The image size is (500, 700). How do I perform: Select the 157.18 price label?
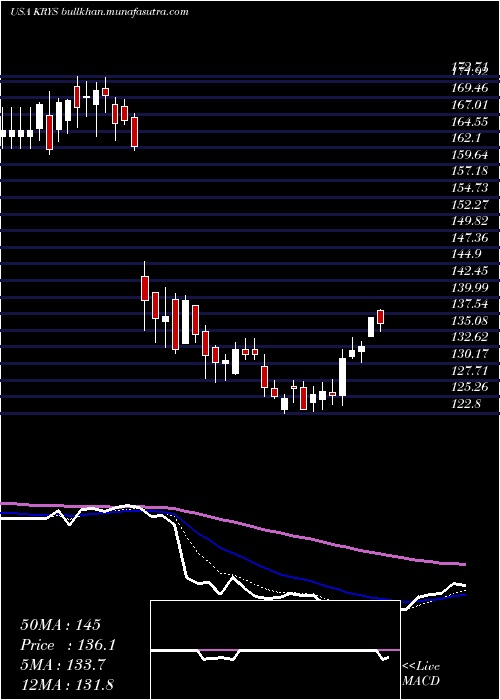coord(470,171)
